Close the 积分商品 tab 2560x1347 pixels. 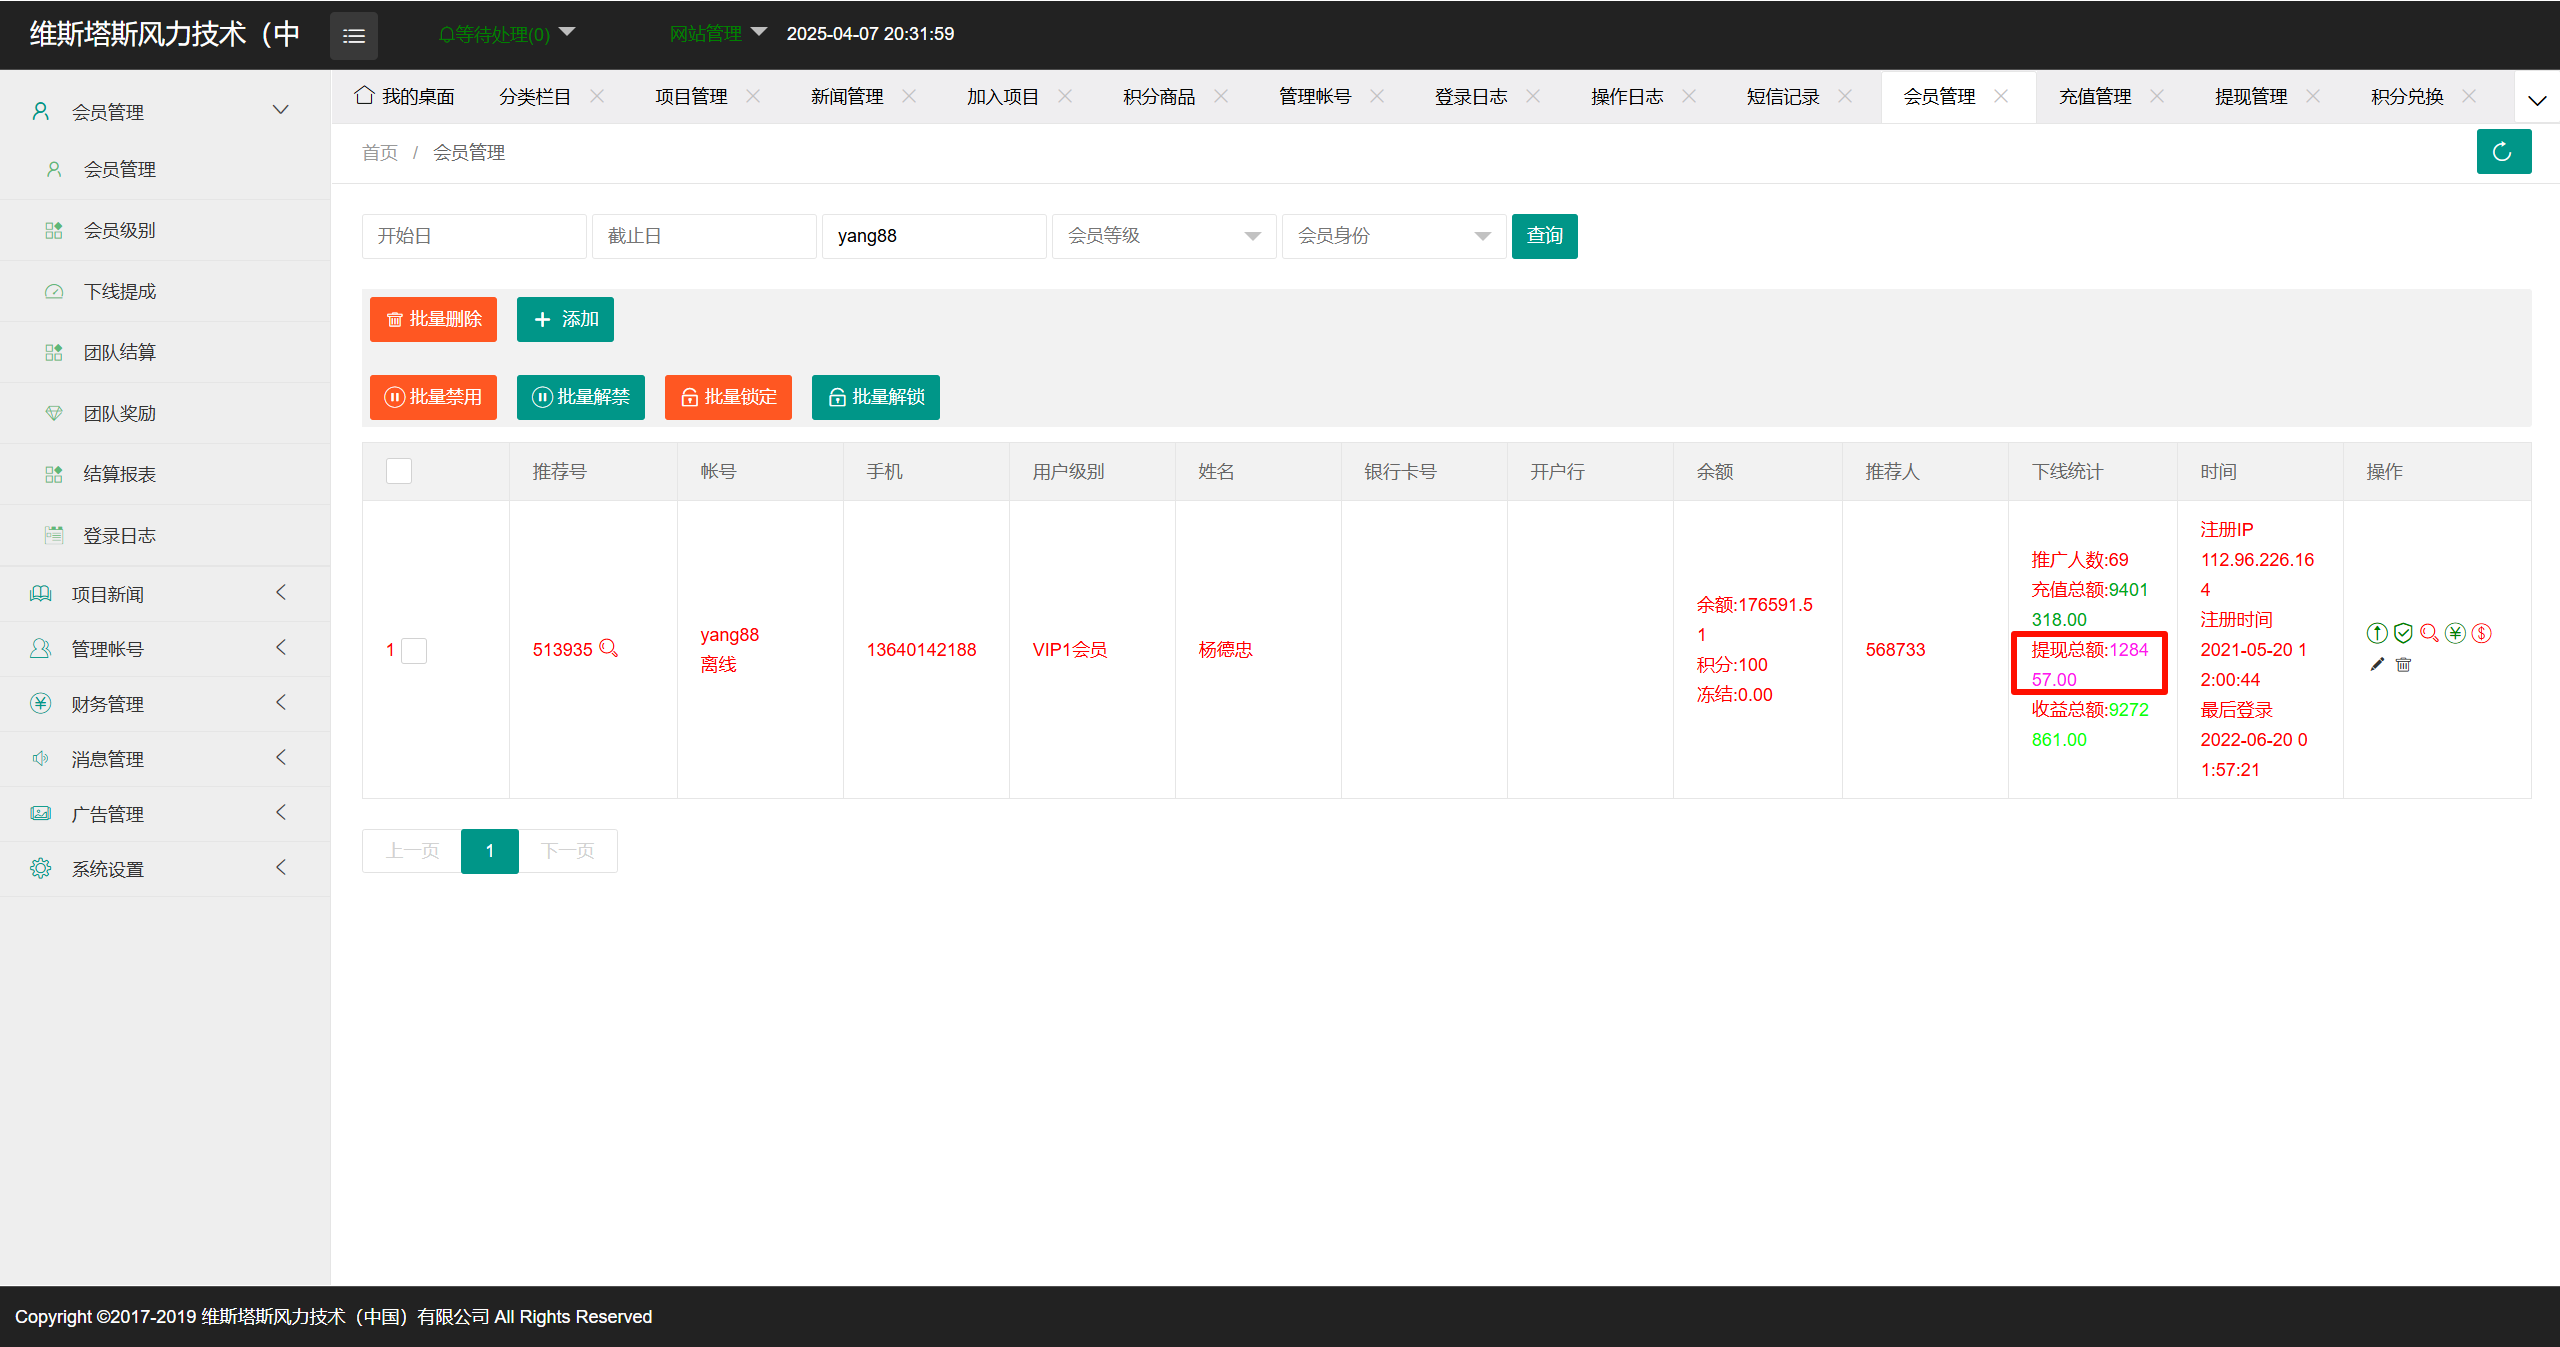[1221, 96]
